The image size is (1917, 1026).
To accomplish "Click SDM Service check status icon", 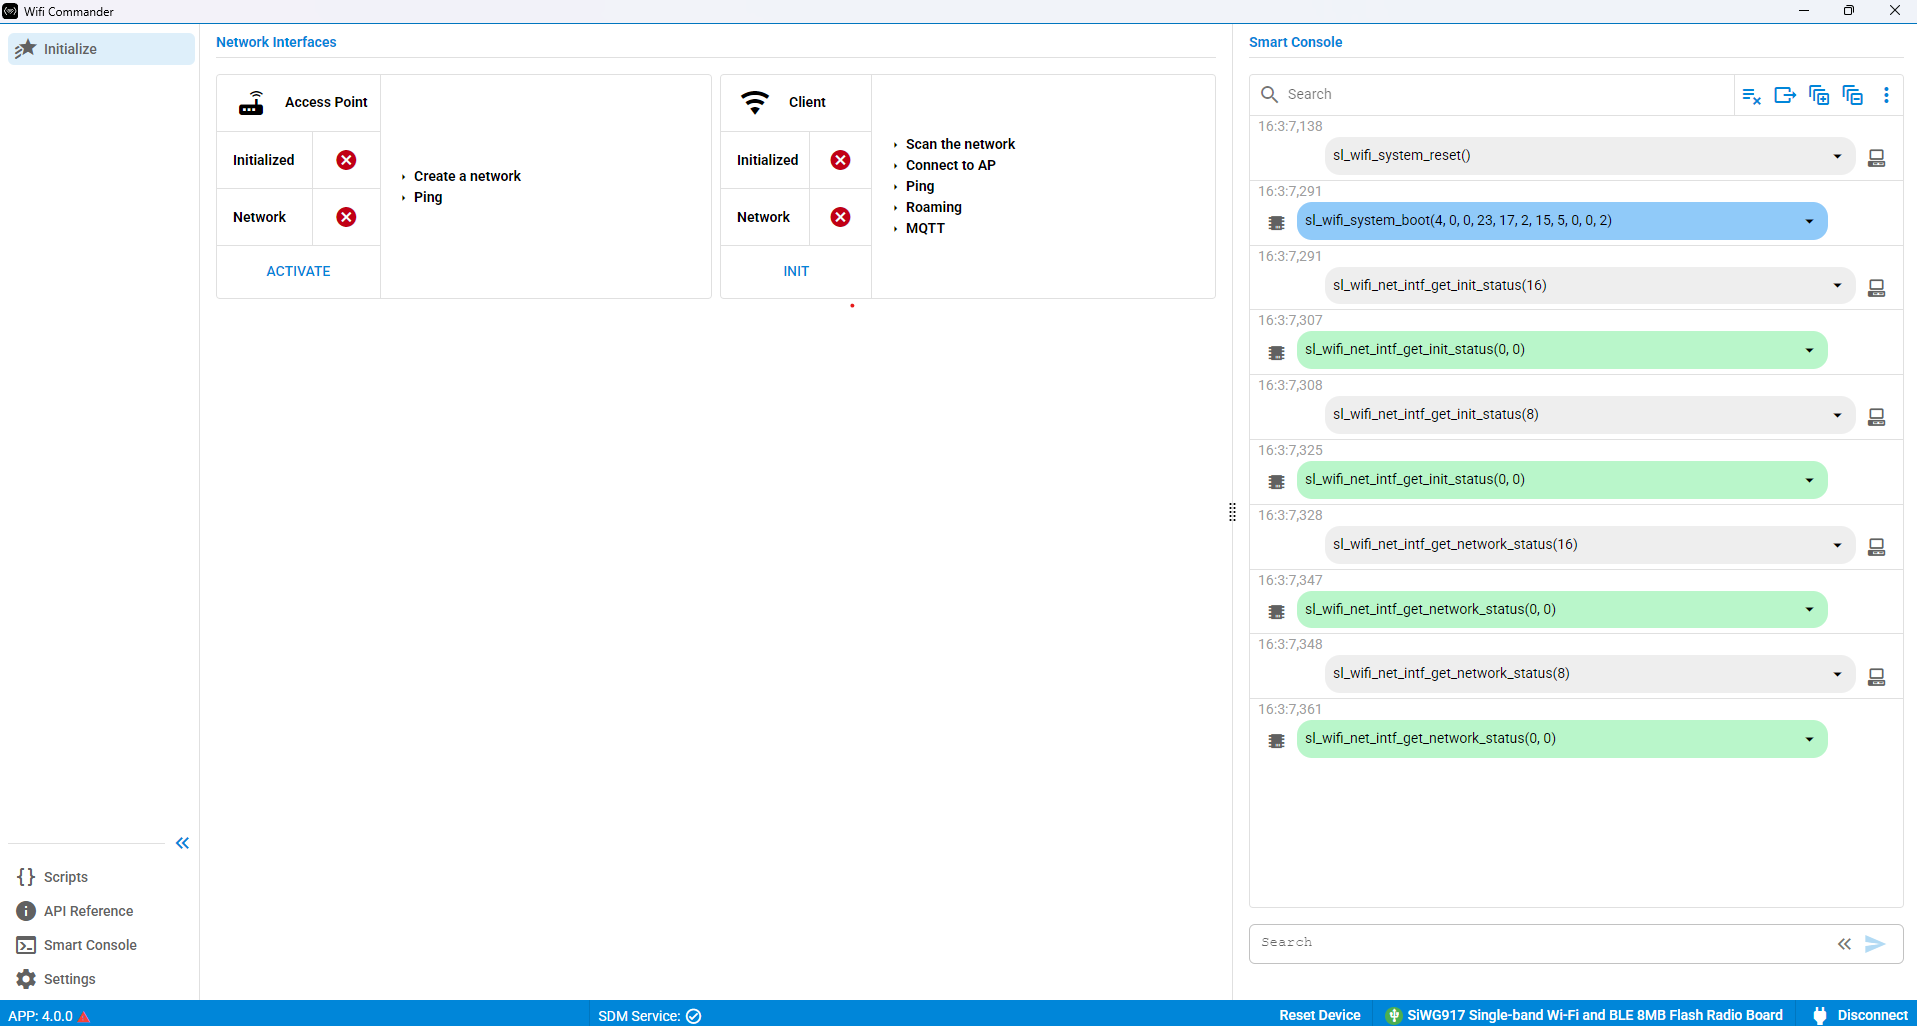I will [x=693, y=1016].
